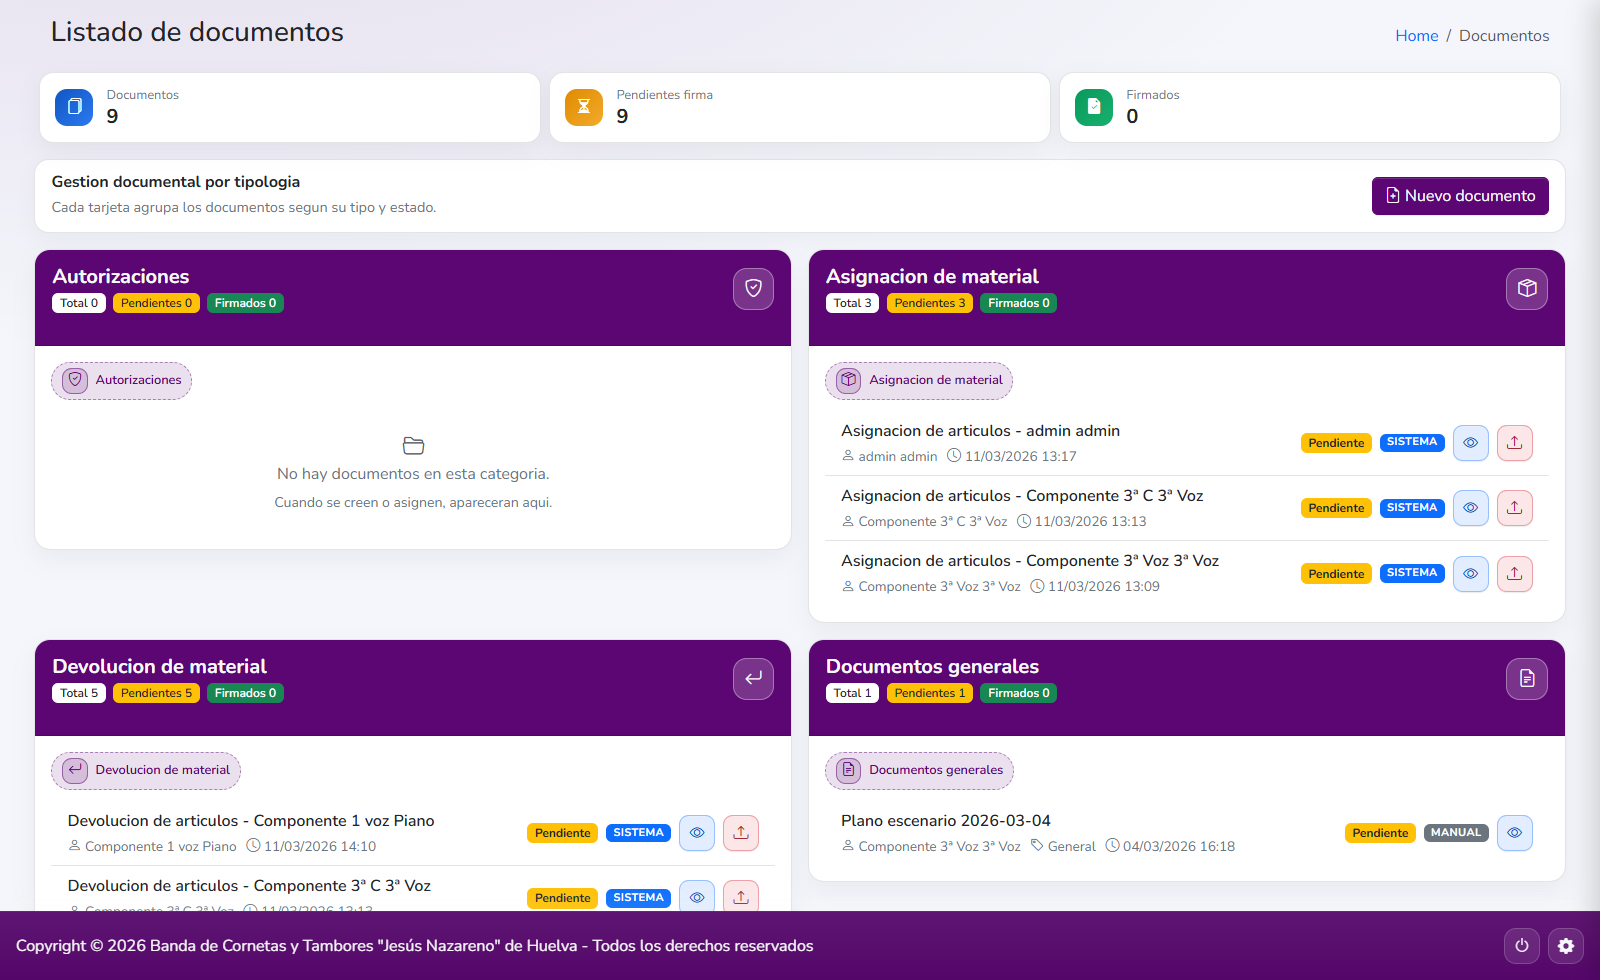Screen dimensions: 1600x980
Task: Open the Documentos breadcrumb entry
Action: pyautogui.click(x=1504, y=35)
